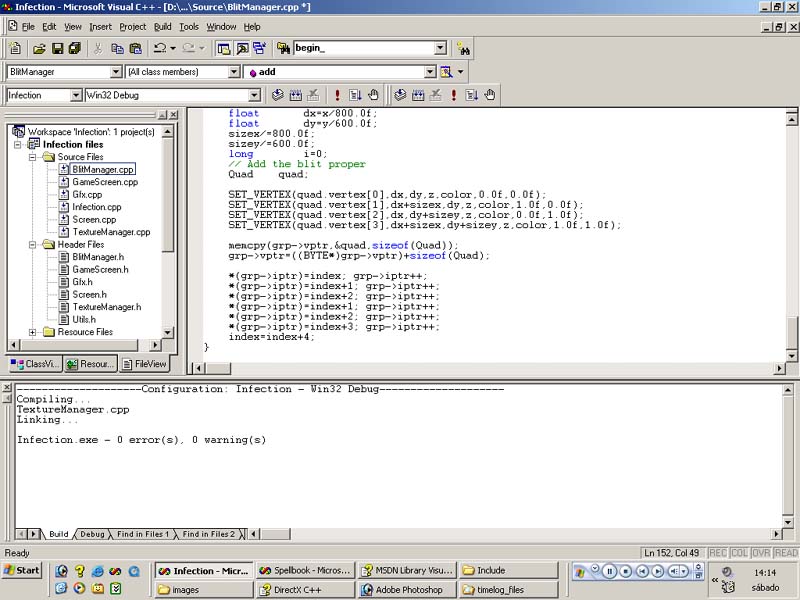Click the Find in Files binoculars icon
Image resolution: width=800 pixels, height=600 pixels.
pos(283,48)
